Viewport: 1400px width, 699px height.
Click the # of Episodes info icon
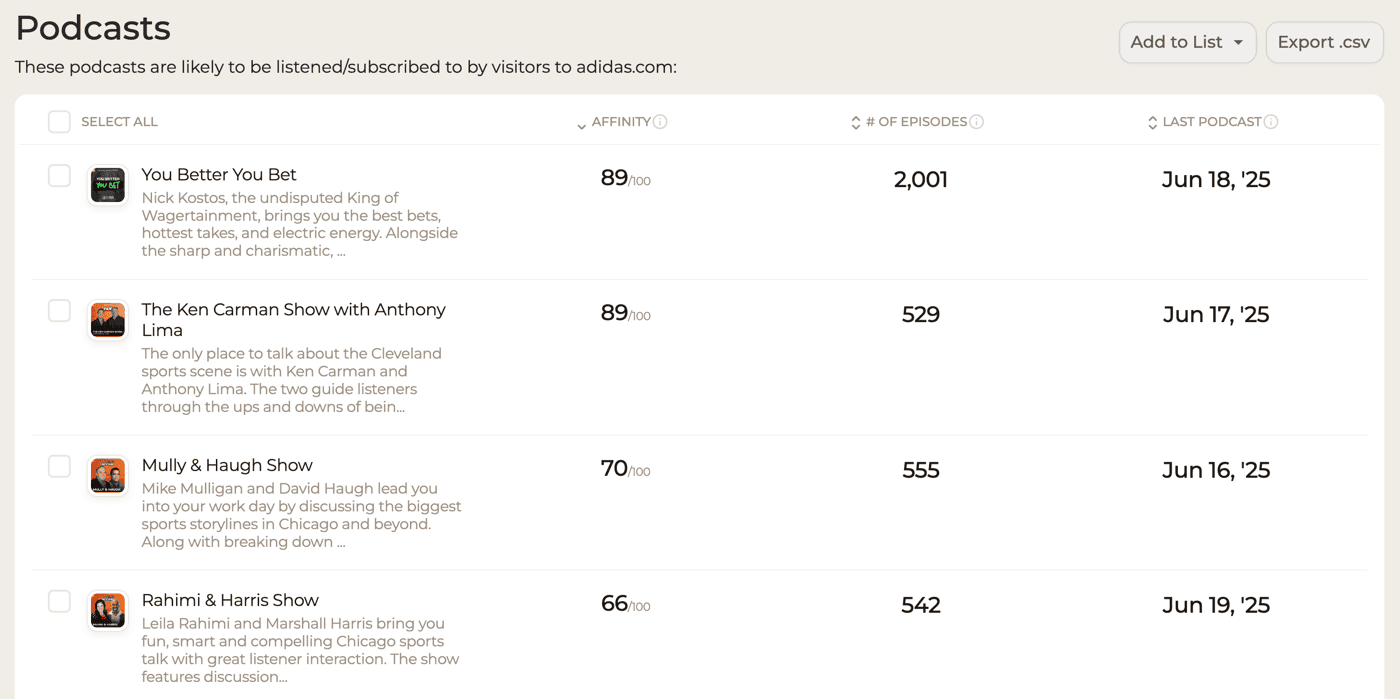977,122
